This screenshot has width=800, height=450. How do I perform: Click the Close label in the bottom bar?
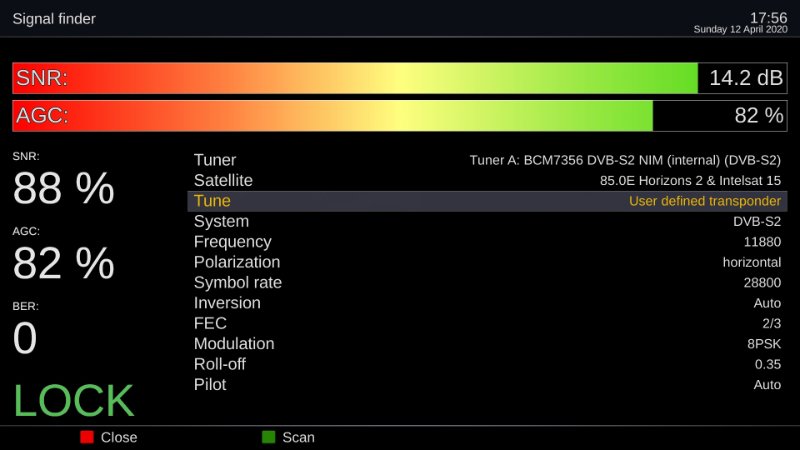(x=118, y=437)
